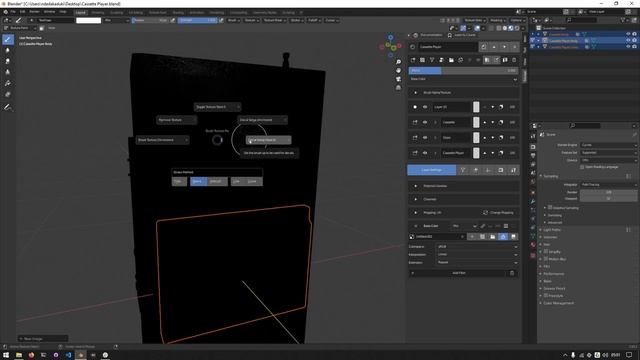Open the Texture Paint mode dropdown
The height and width of the screenshot is (360, 640).
point(20,28)
